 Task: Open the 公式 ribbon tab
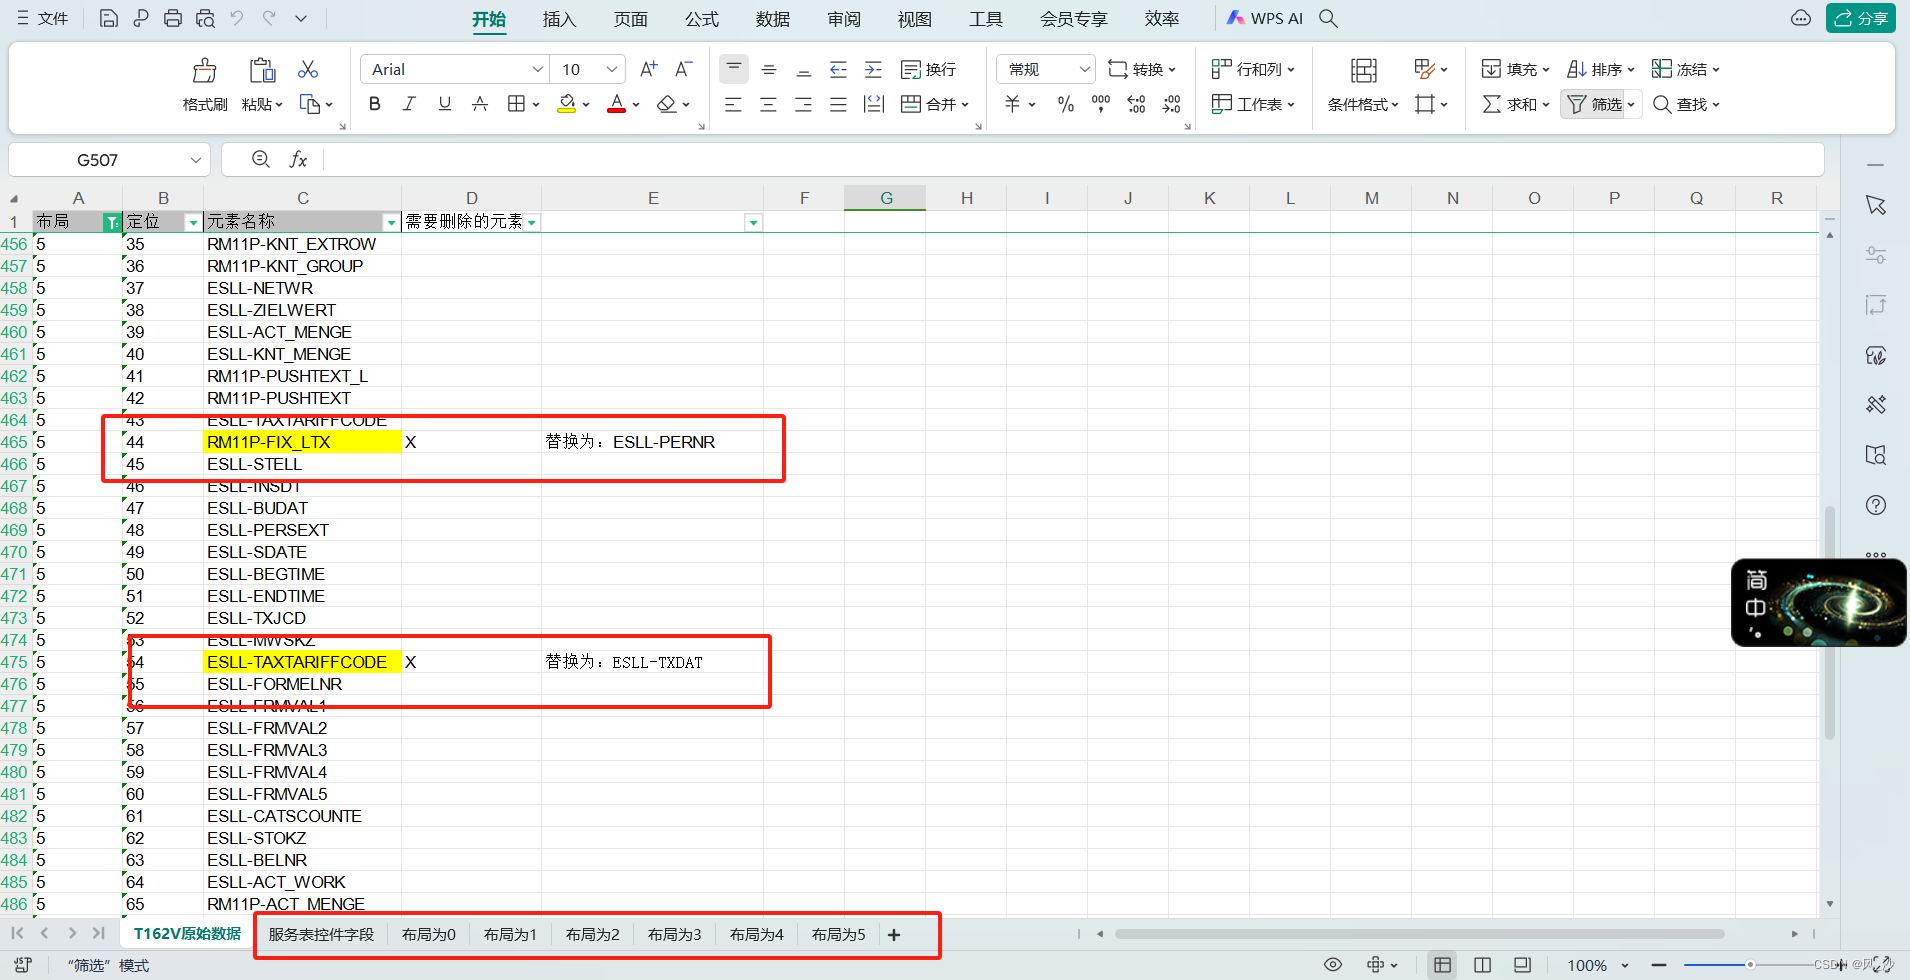pyautogui.click(x=702, y=19)
